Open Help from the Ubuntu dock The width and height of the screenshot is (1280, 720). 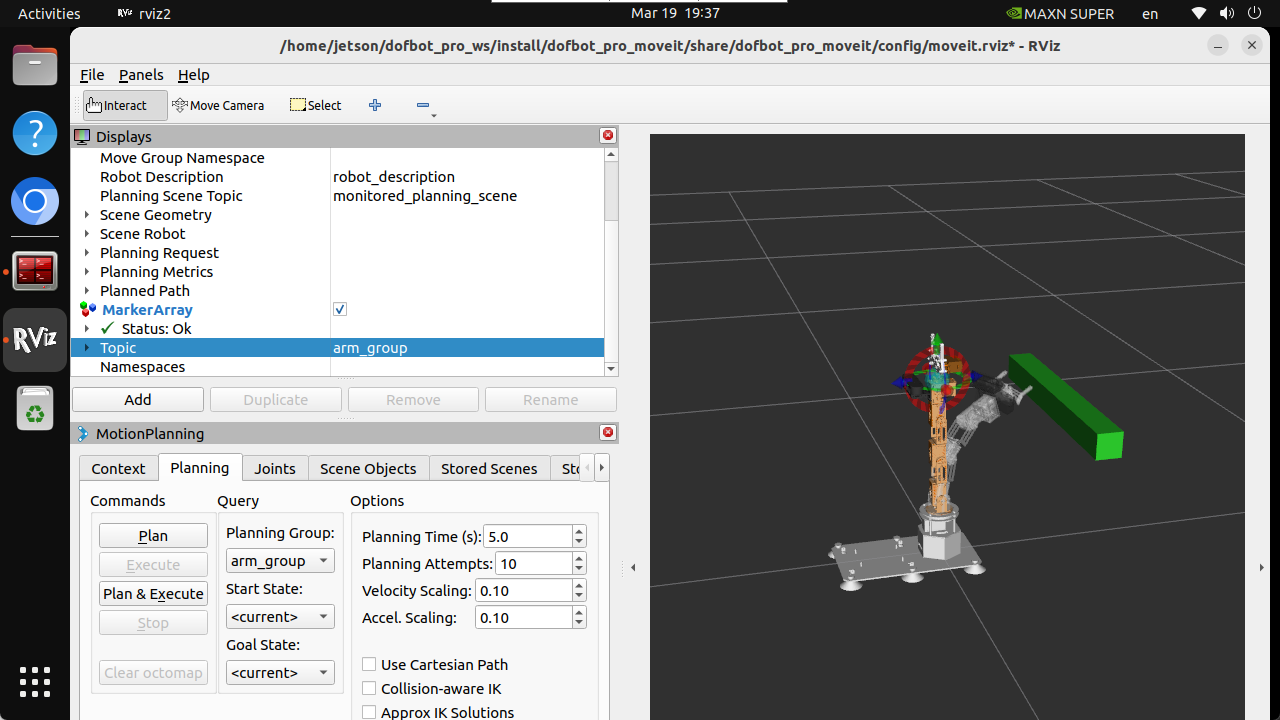coord(35,133)
